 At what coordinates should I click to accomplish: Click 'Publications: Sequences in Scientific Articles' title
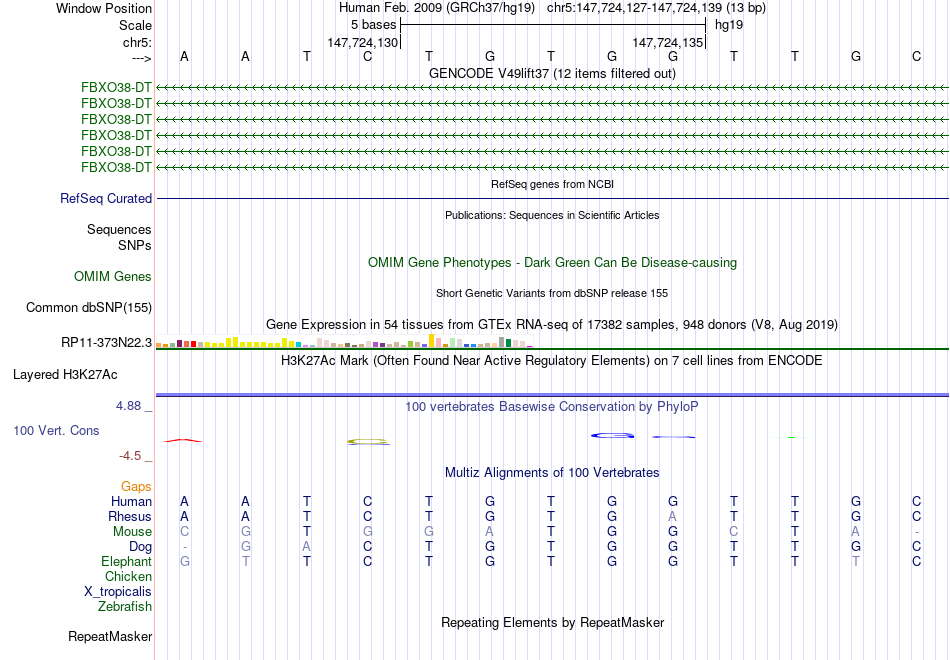tap(552, 215)
